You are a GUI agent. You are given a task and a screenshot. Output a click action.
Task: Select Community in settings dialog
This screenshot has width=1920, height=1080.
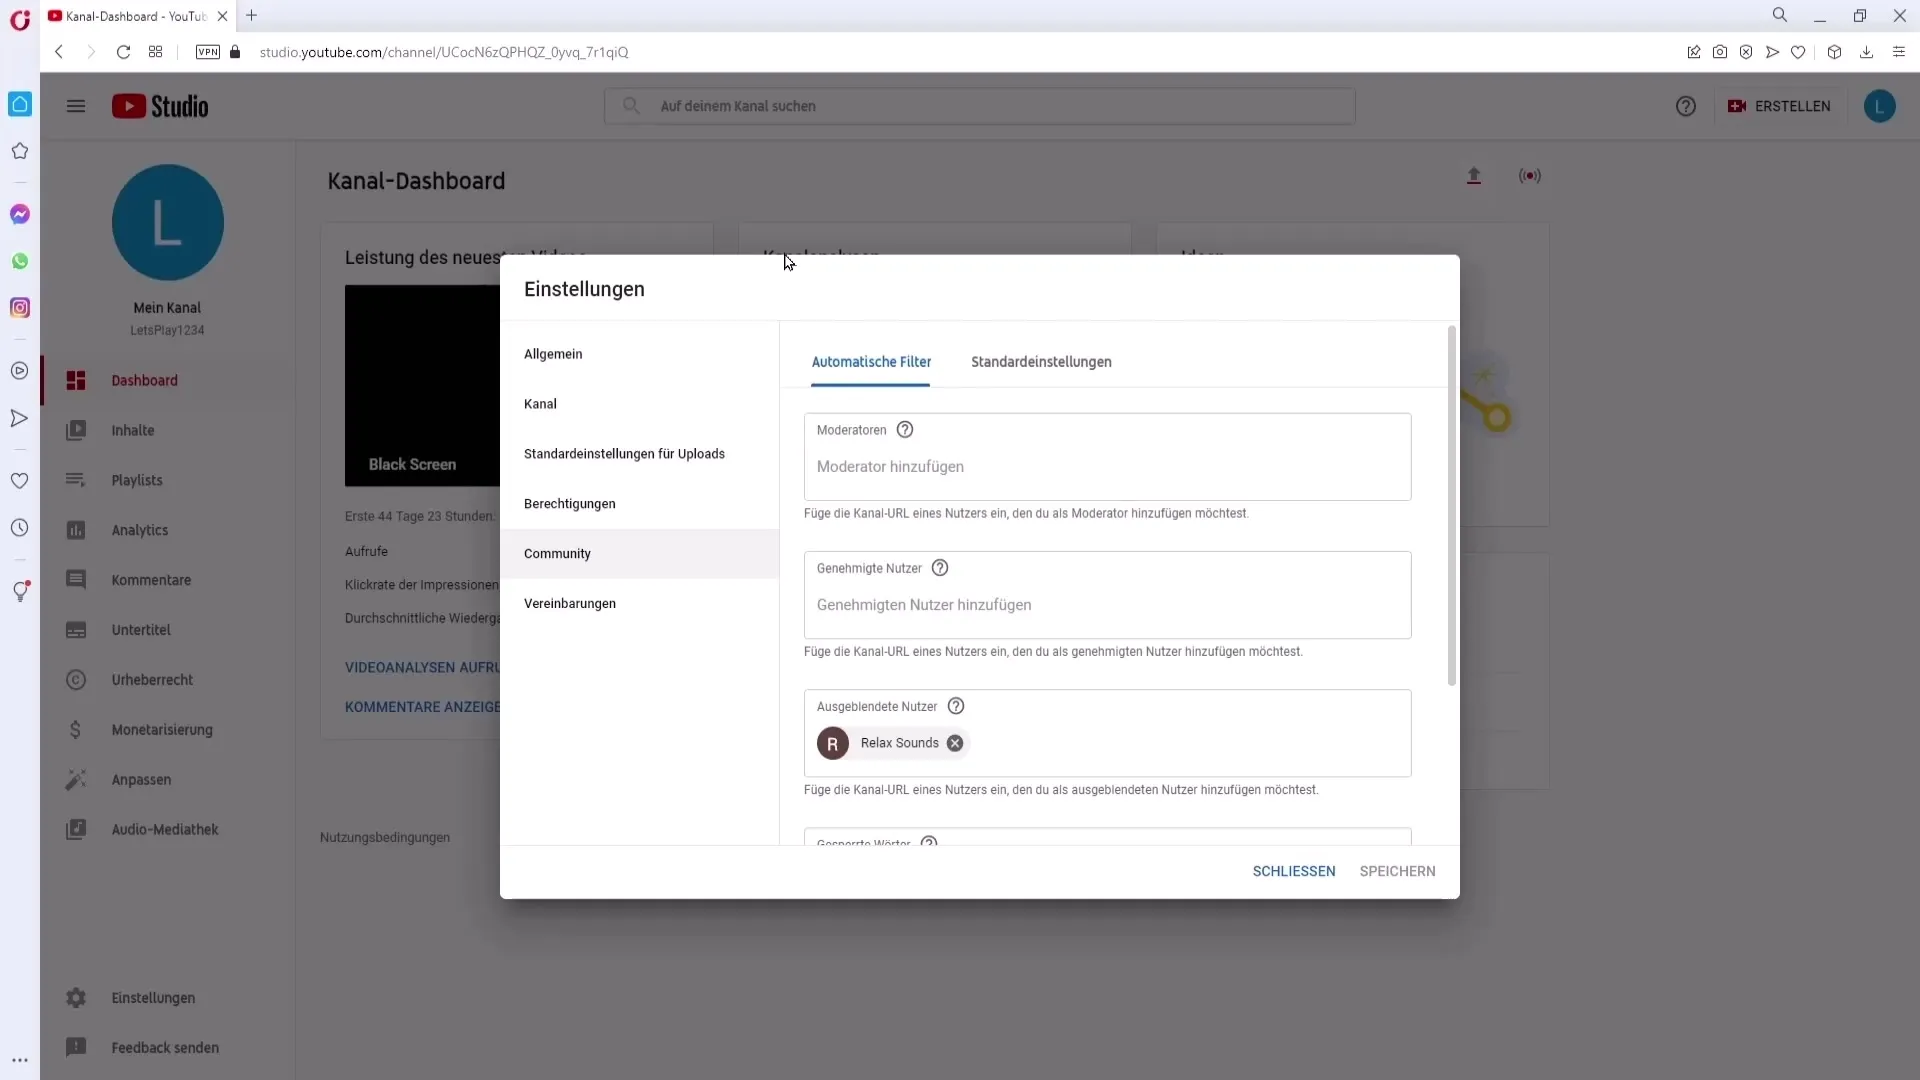click(639, 554)
